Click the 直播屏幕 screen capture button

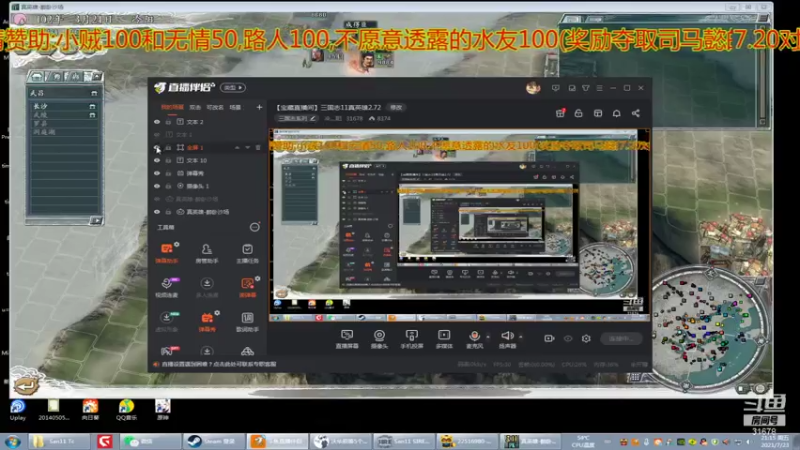click(x=347, y=339)
